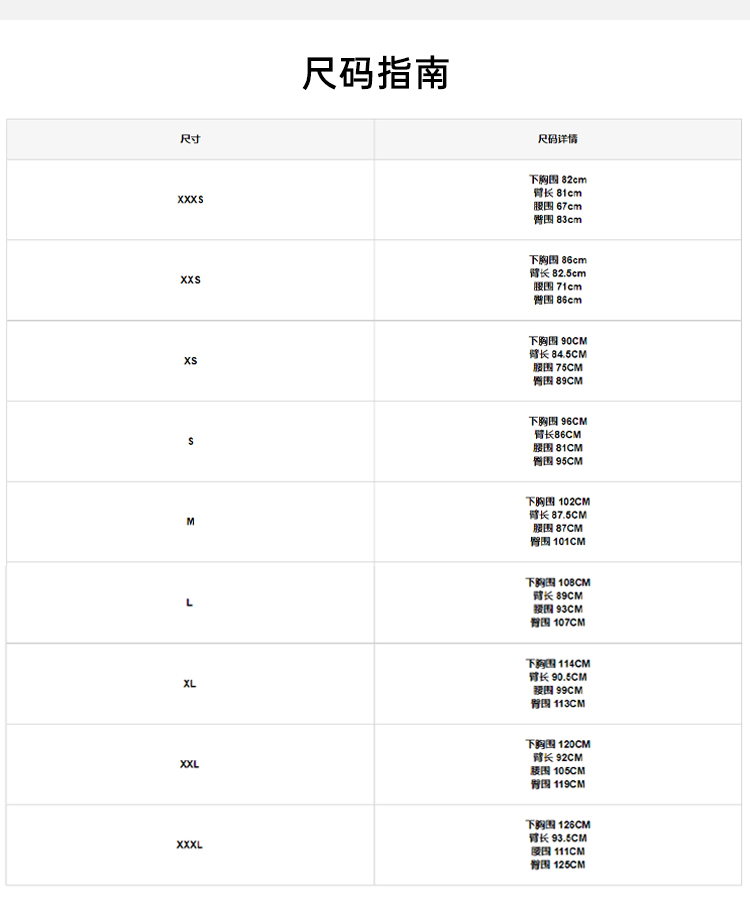Select the XXL size cell
The width and height of the screenshot is (750, 922).
[x=190, y=764]
